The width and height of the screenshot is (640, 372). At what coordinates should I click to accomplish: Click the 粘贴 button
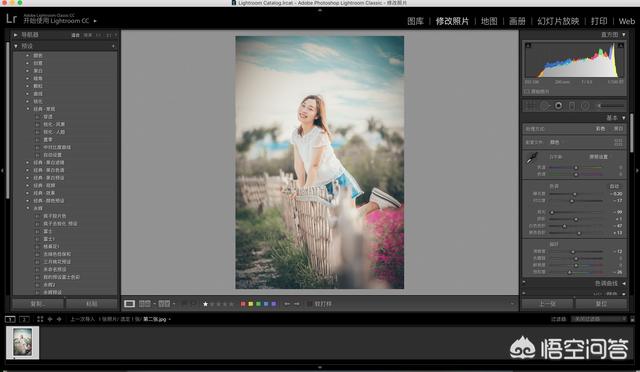[91, 304]
